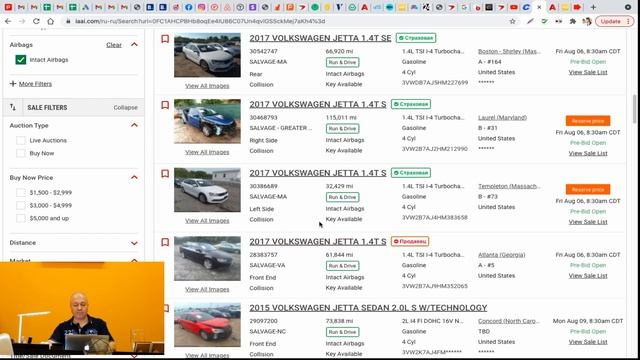Clear the Airbags filter
Image resolution: width=640 pixels, height=360 pixels.
pos(114,45)
